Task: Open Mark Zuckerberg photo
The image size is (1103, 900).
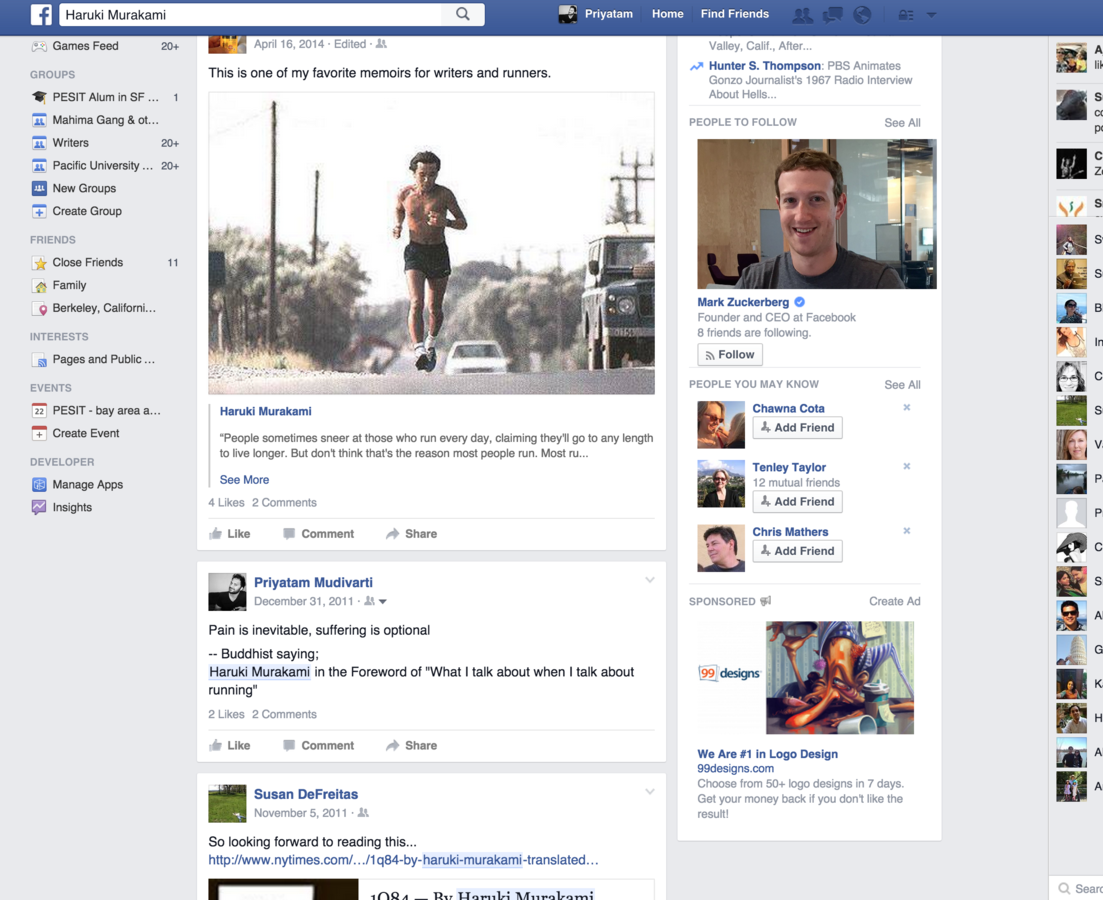Action: [817, 214]
